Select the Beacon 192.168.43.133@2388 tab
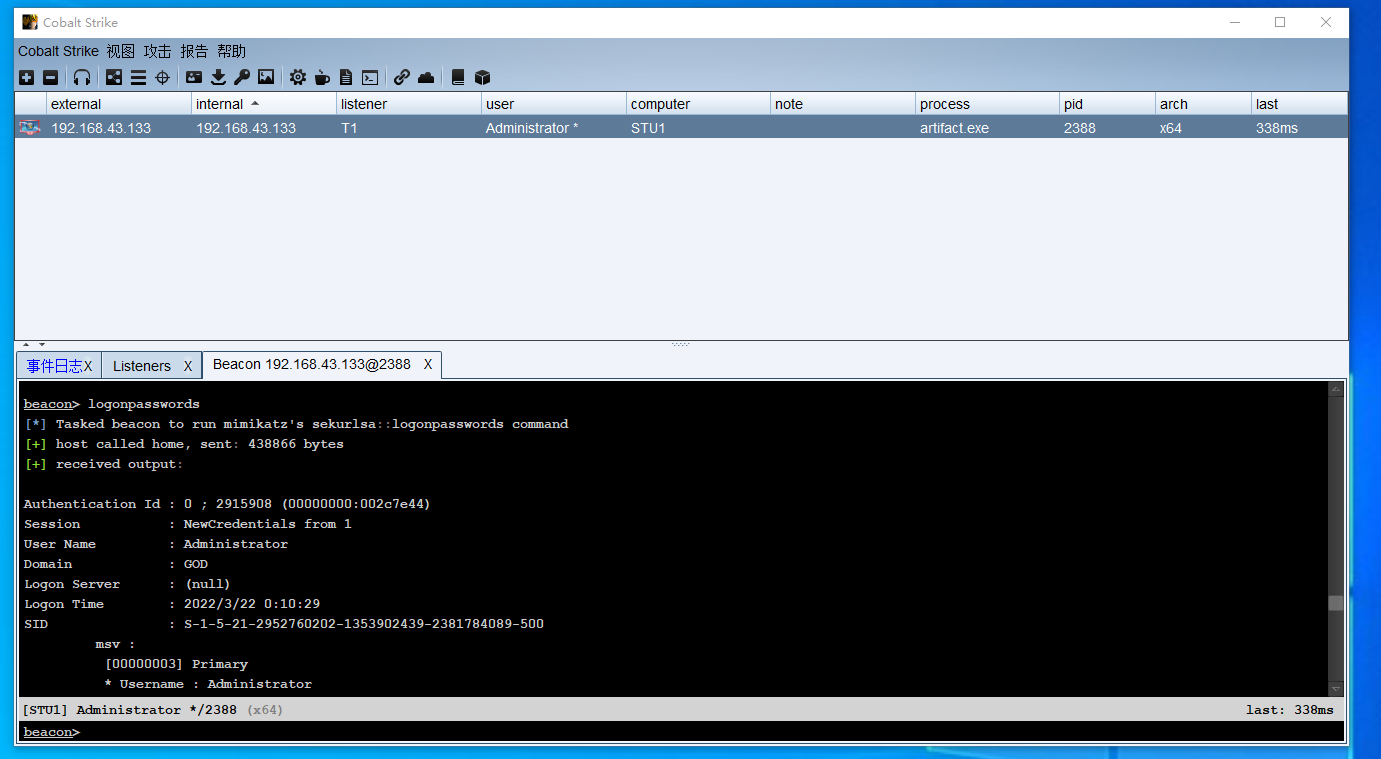 (312, 364)
